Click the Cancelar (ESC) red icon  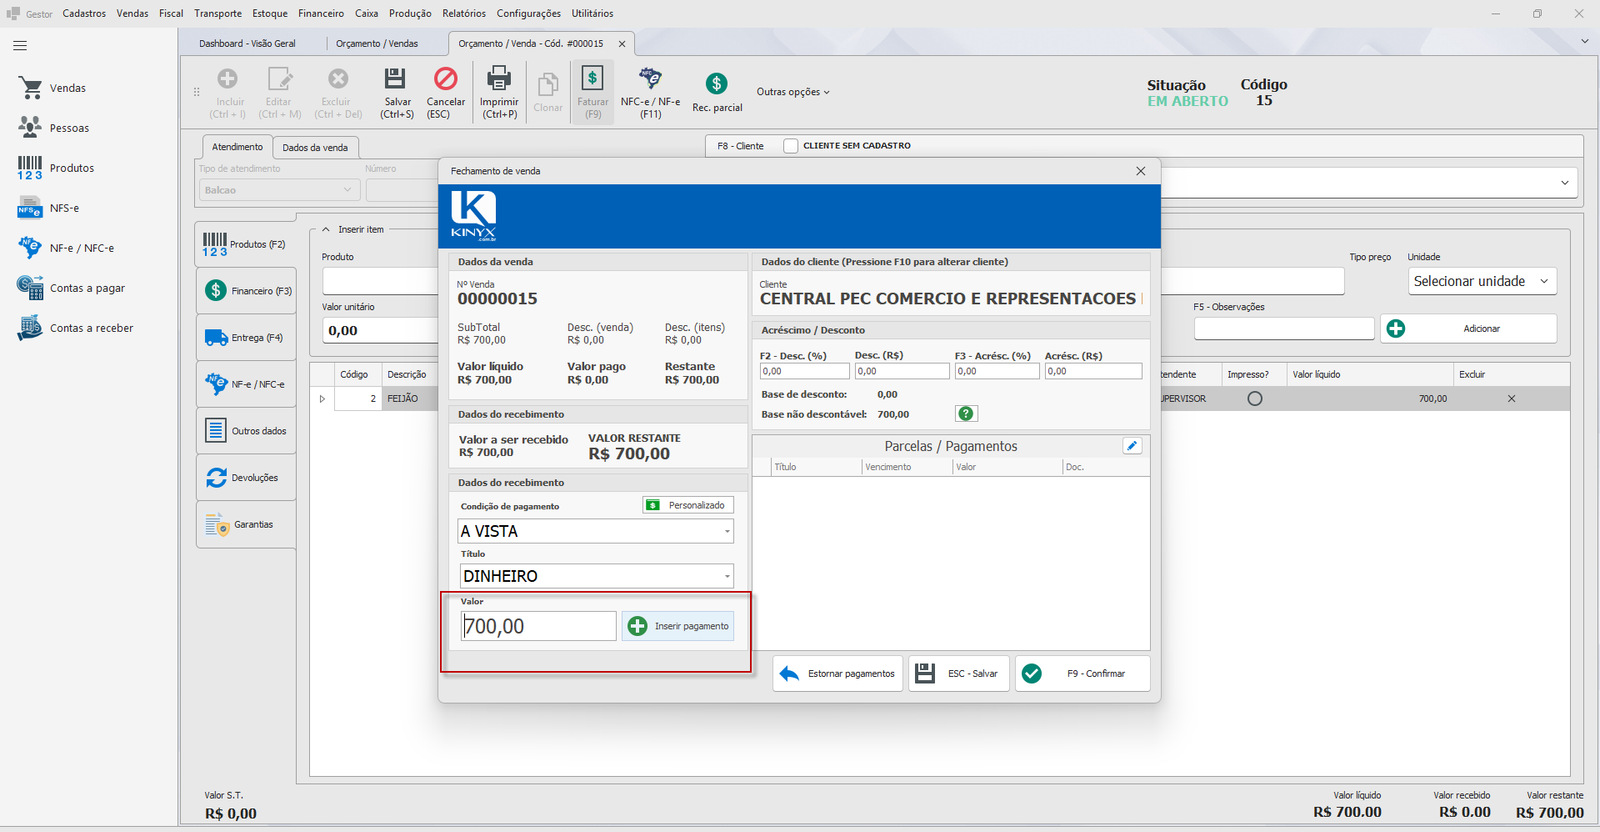coord(445,78)
